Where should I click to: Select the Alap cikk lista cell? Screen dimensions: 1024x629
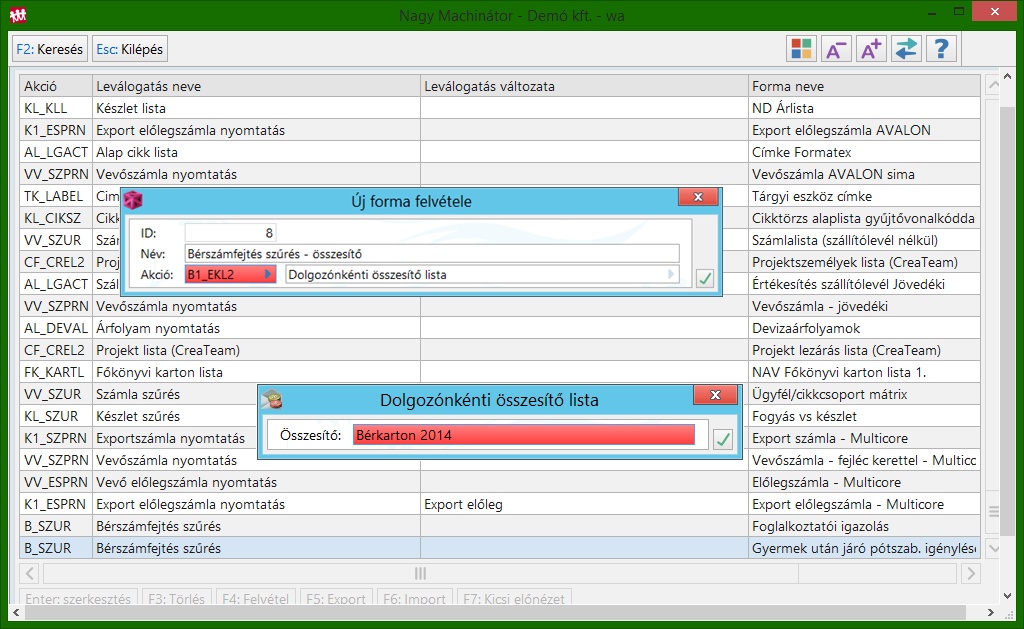(x=256, y=152)
